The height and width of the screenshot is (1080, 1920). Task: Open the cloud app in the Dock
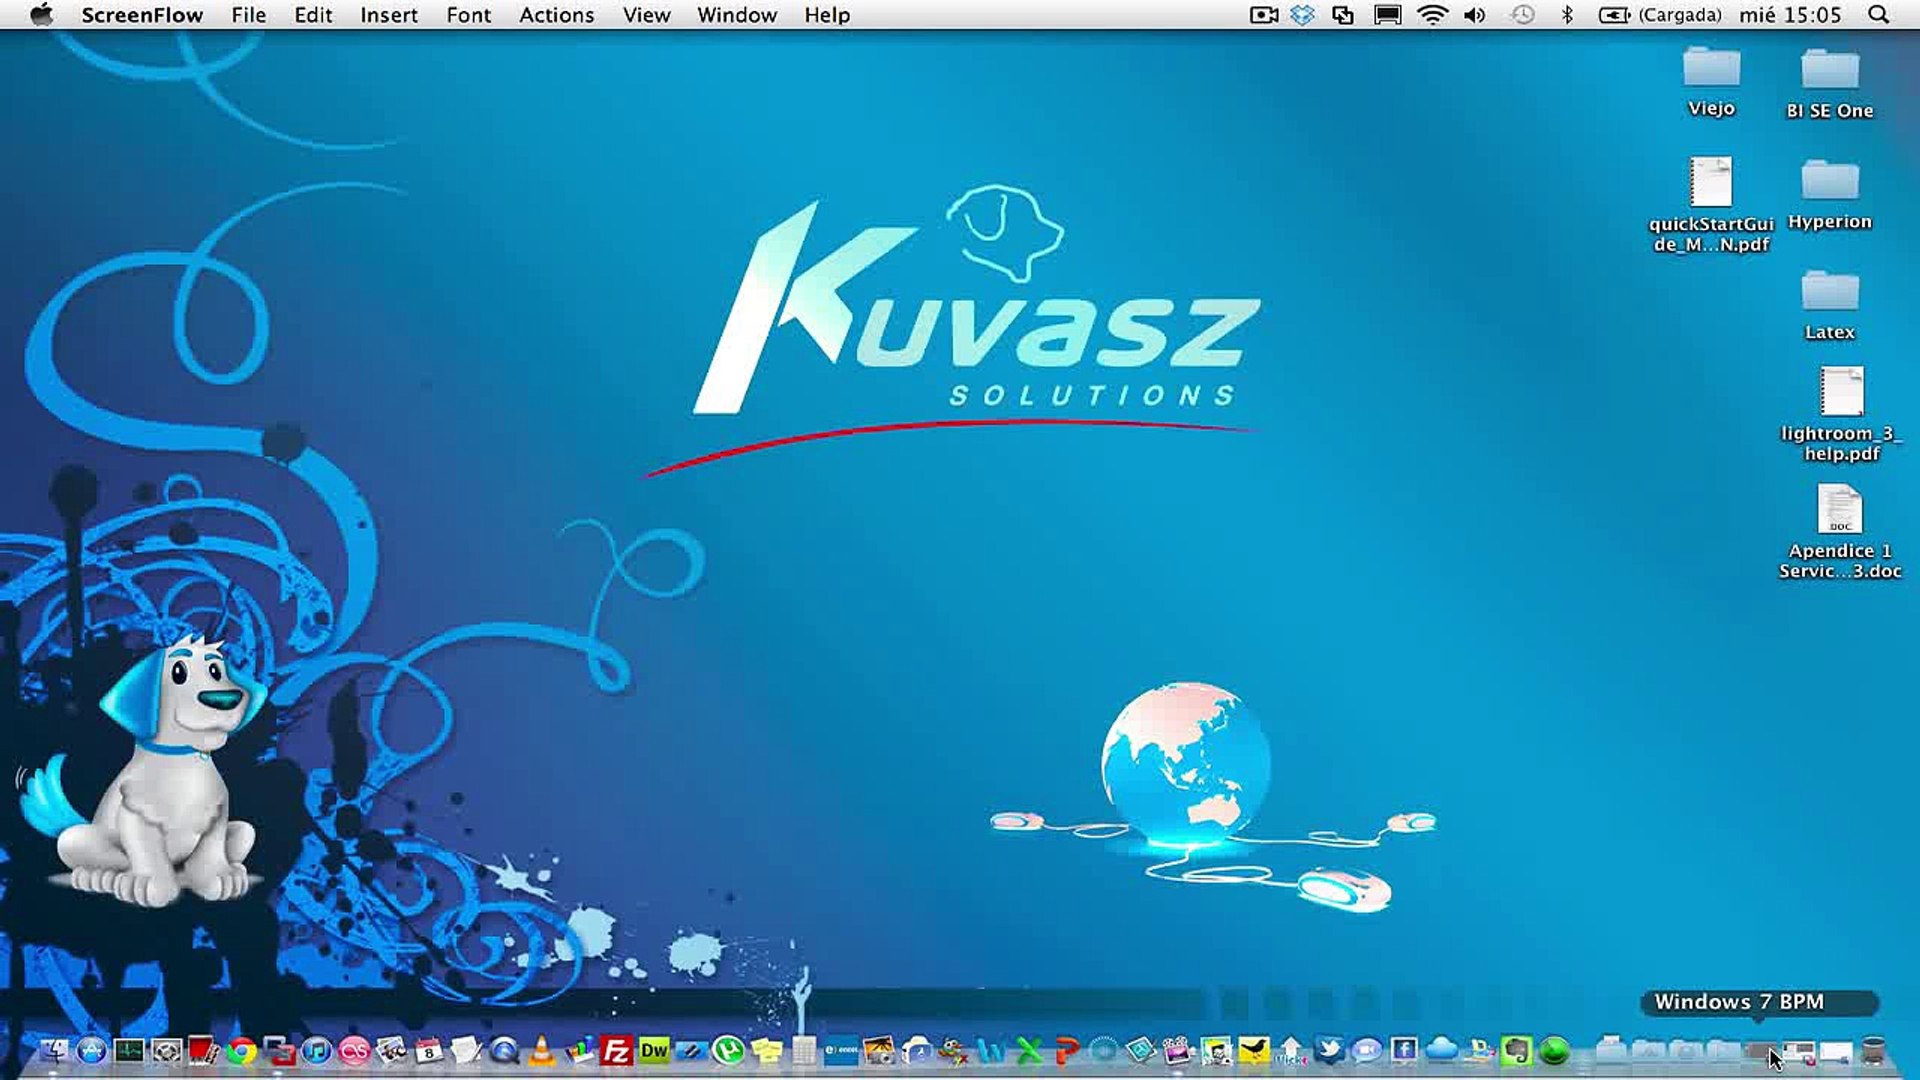tap(1441, 1051)
